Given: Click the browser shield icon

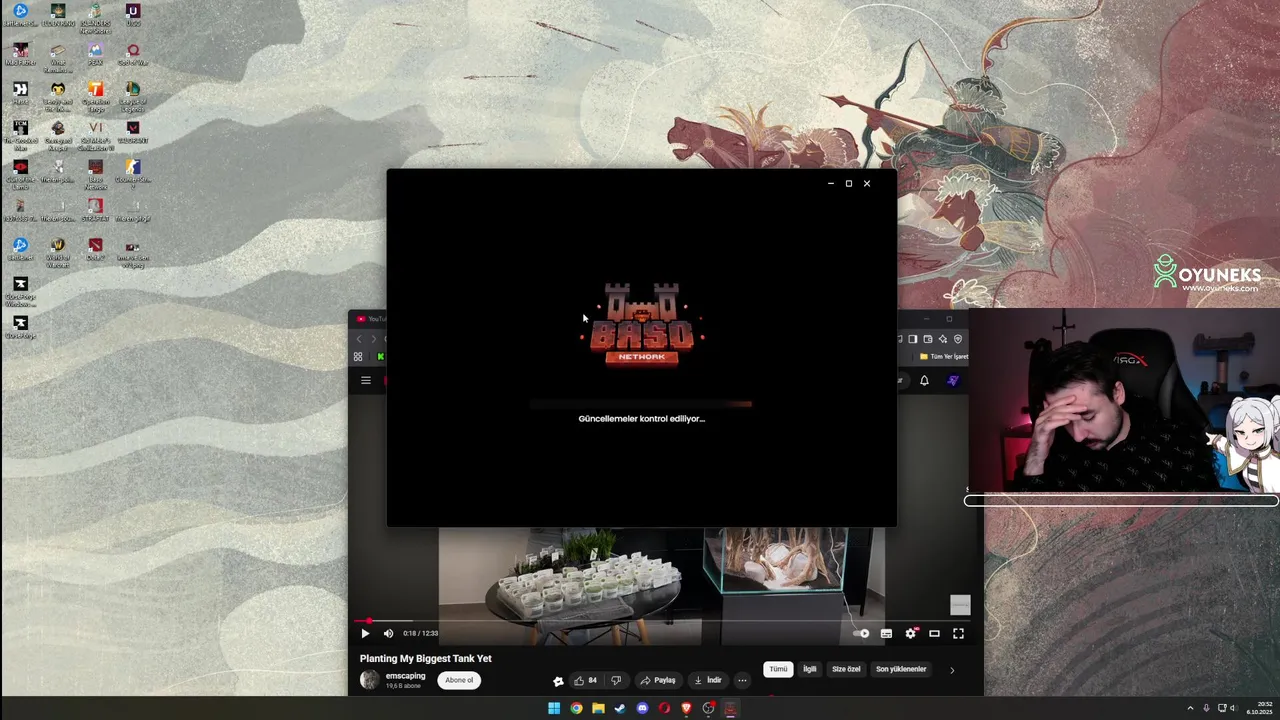Looking at the screenshot, I should click(957, 339).
